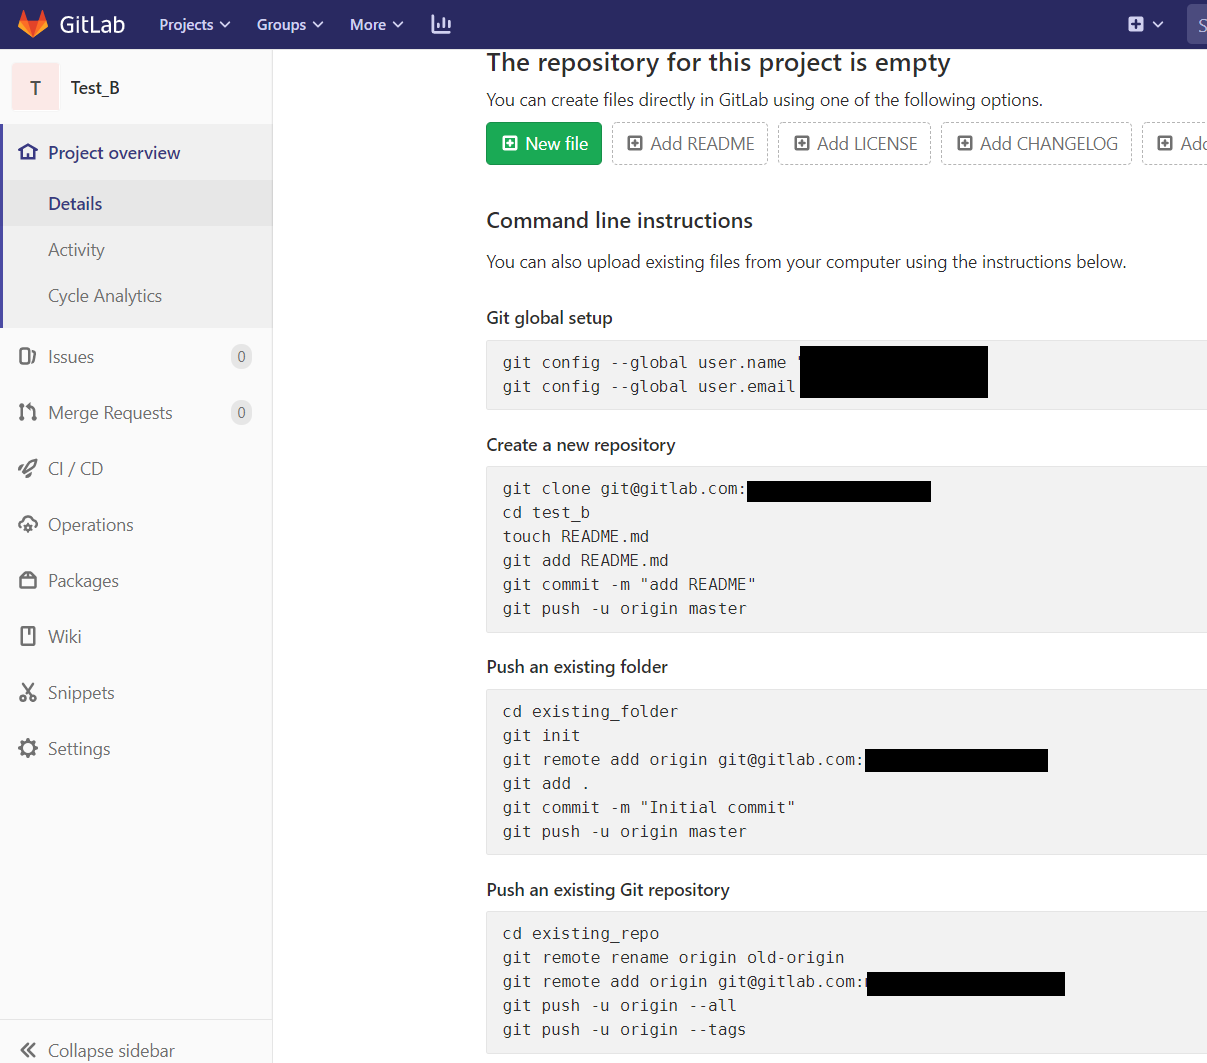Image resolution: width=1207 pixels, height=1063 pixels.
Task: Click Project overview in sidebar
Action: coord(114,153)
